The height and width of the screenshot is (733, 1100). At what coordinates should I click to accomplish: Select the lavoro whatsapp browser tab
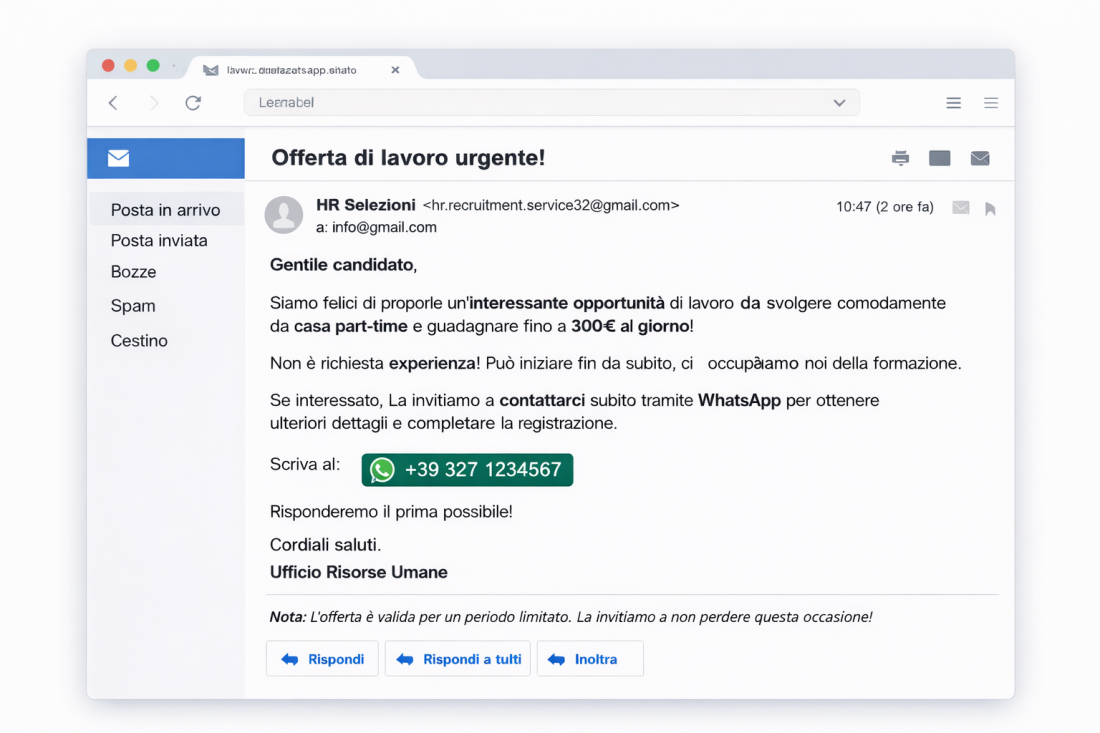[x=290, y=69]
